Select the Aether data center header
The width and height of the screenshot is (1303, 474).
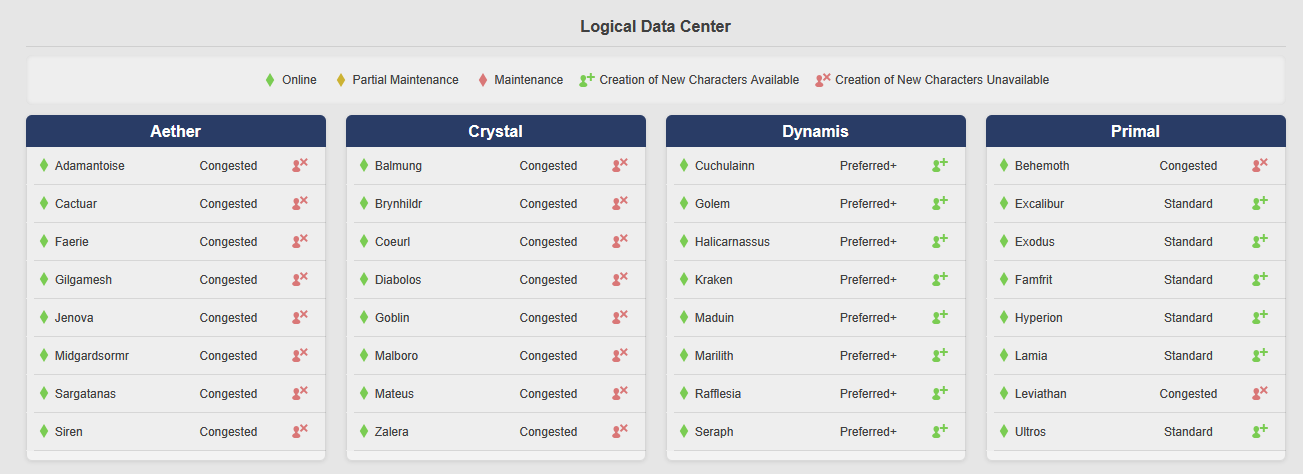[176, 132]
